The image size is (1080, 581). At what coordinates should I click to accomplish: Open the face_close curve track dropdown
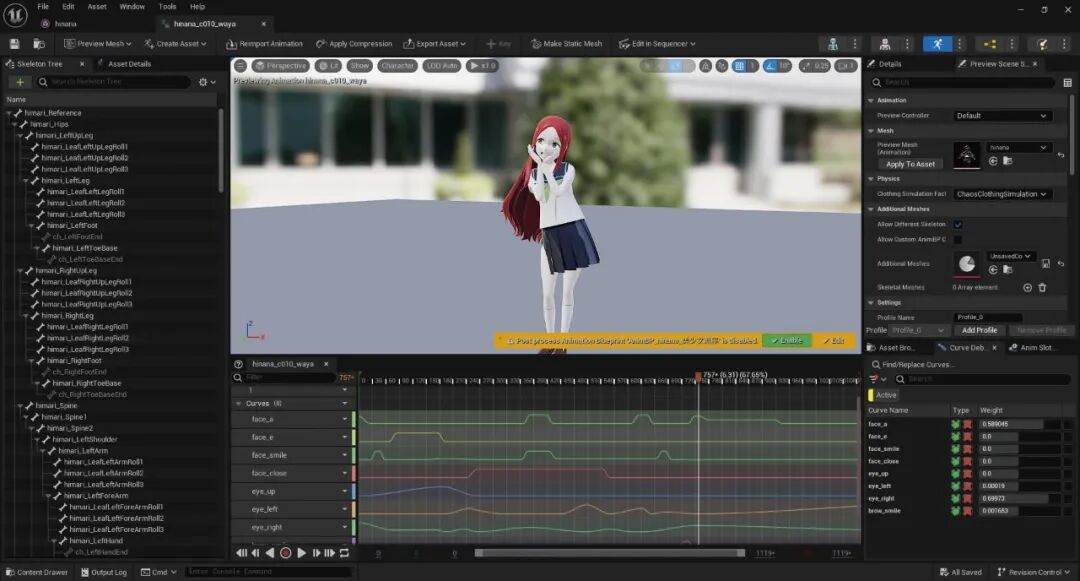point(344,473)
